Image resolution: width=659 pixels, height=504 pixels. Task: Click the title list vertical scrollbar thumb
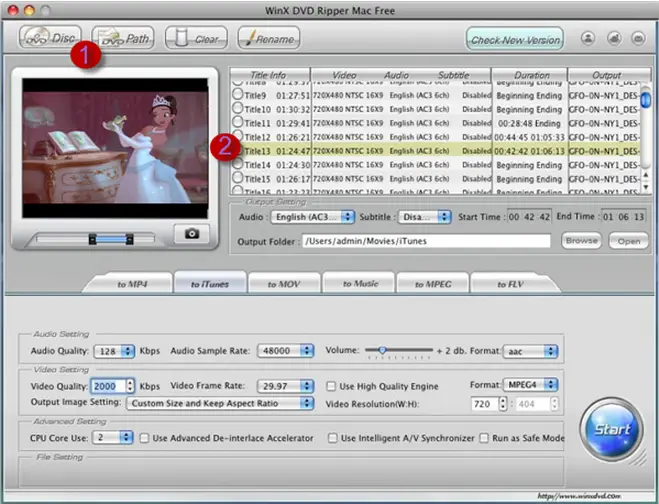point(646,100)
